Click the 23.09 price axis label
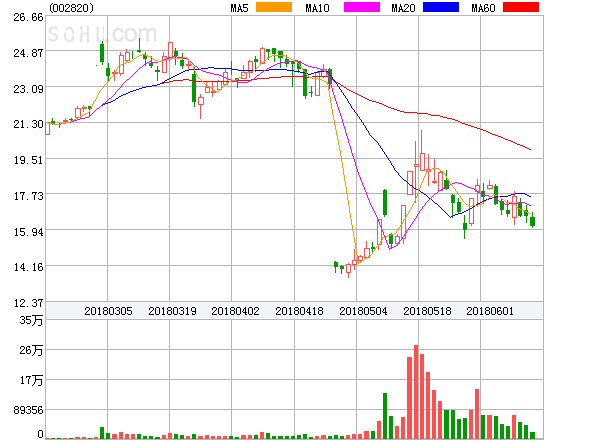This screenshot has width=600, height=440. [x=28, y=89]
